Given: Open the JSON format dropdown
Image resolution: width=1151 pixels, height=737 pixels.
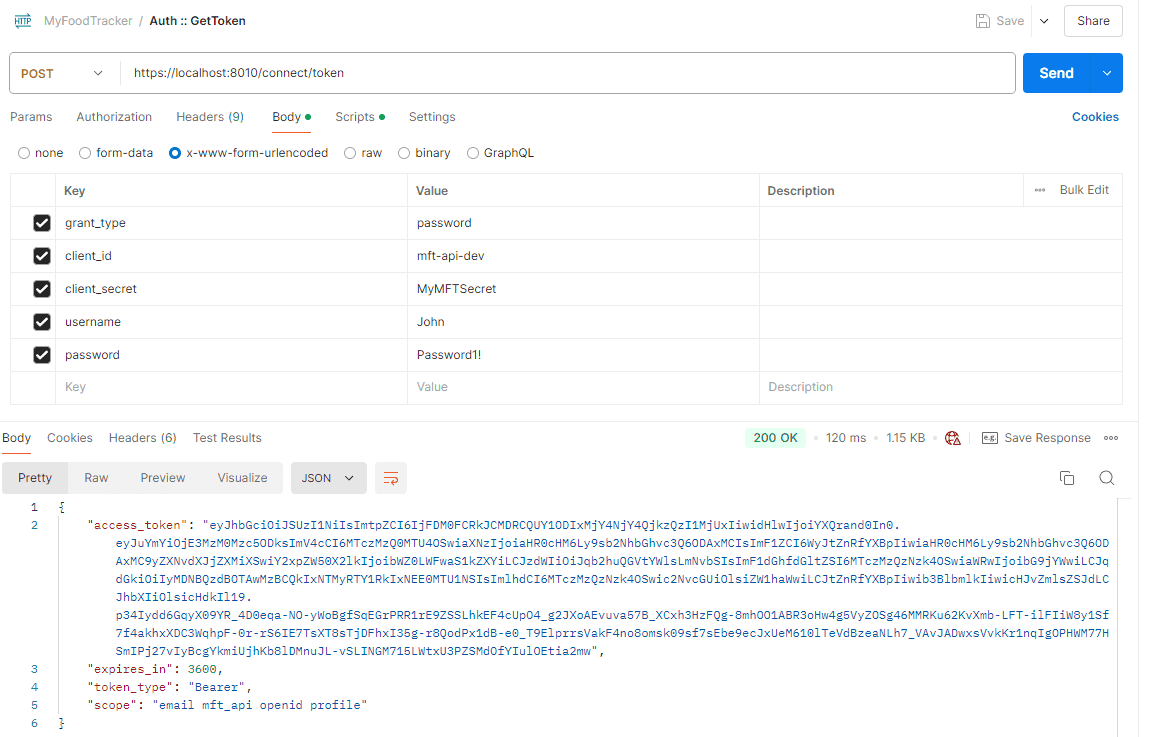Looking at the screenshot, I should pyautogui.click(x=328, y=478).
